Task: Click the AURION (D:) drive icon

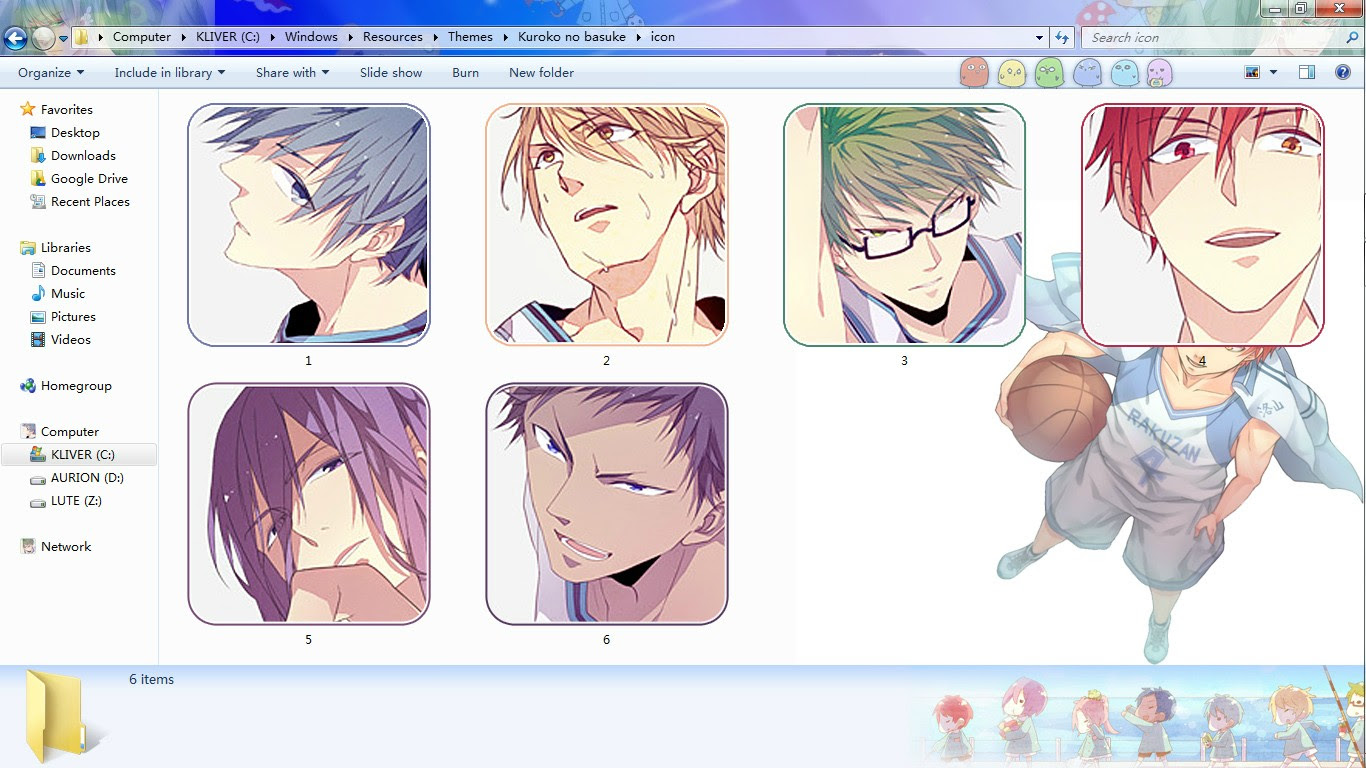Action: point(38,478)
